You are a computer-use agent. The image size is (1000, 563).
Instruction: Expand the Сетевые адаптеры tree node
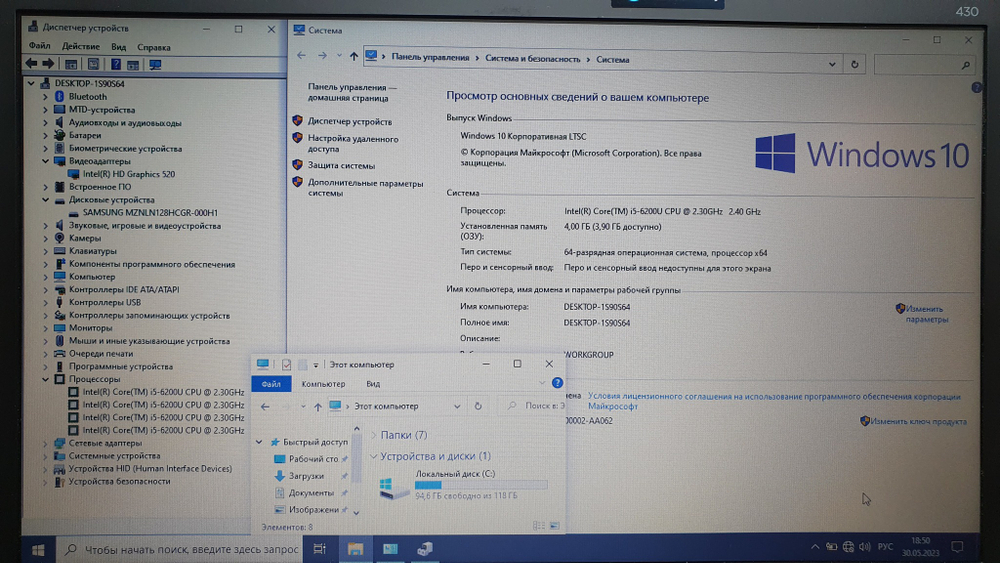[x=45, y=443]
